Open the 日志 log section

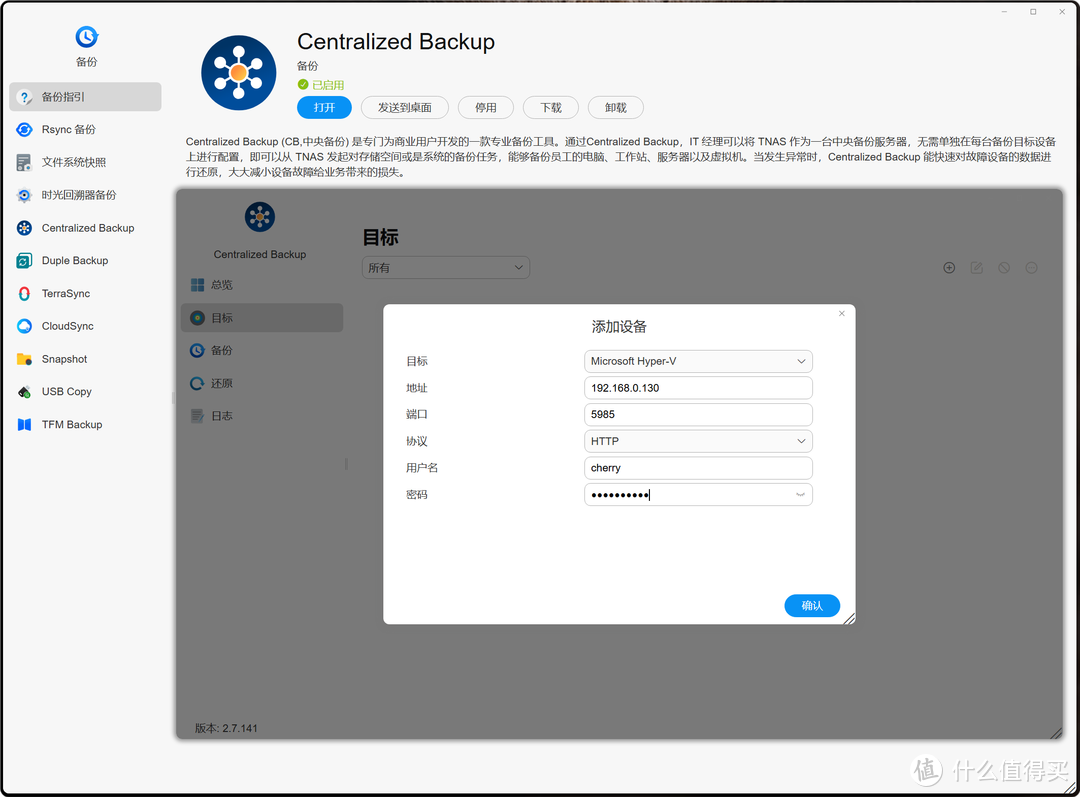[x=221, y=416]
